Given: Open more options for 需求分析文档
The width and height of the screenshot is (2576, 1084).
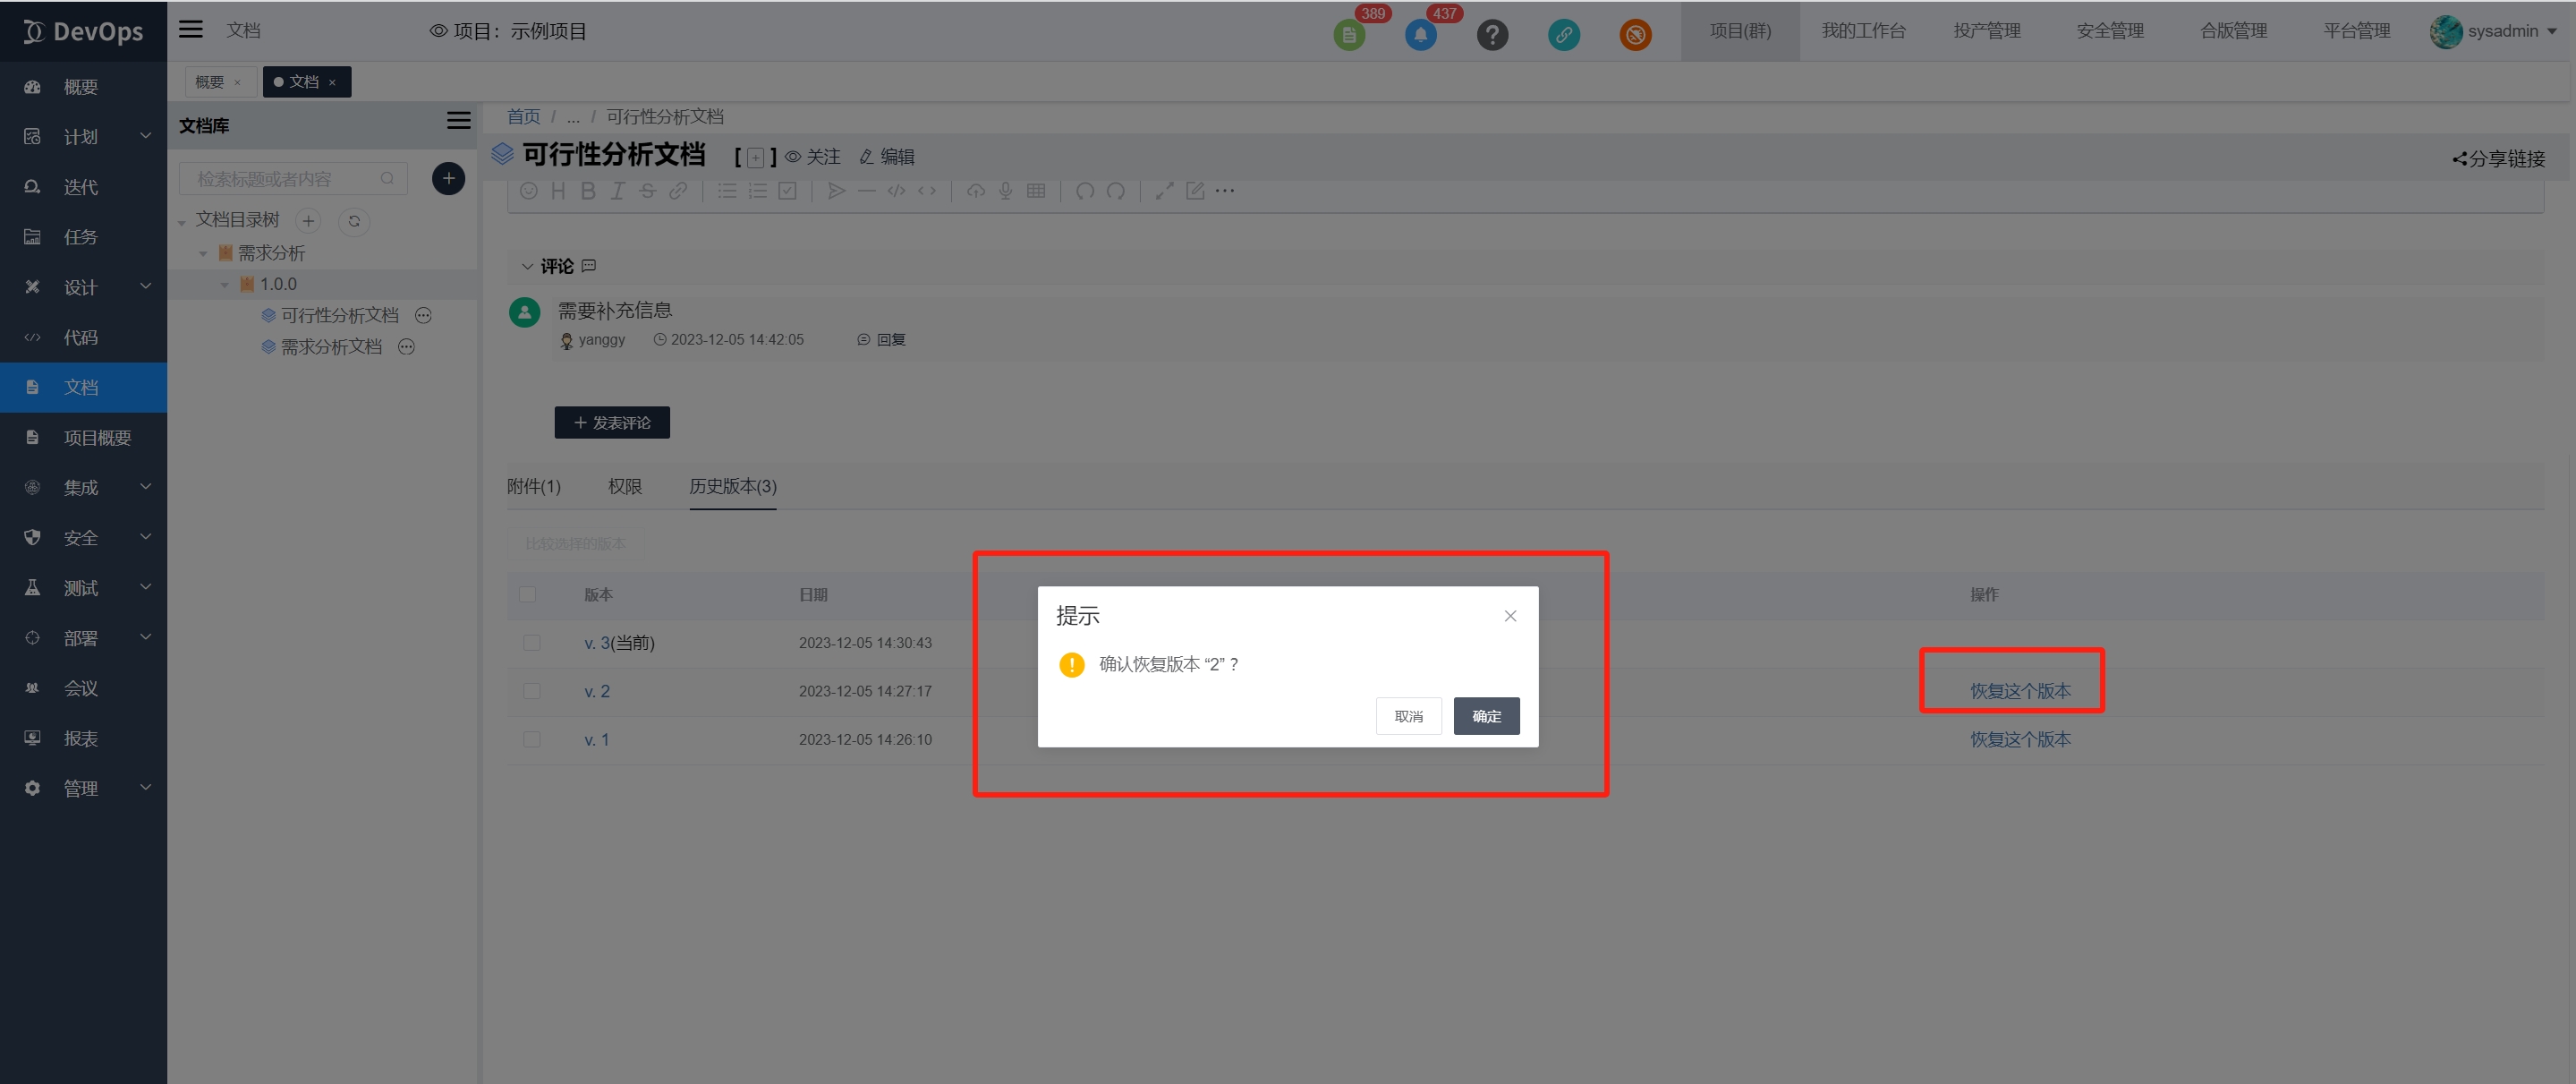Looking at the screenshot, I should click(x=406, y=347).
